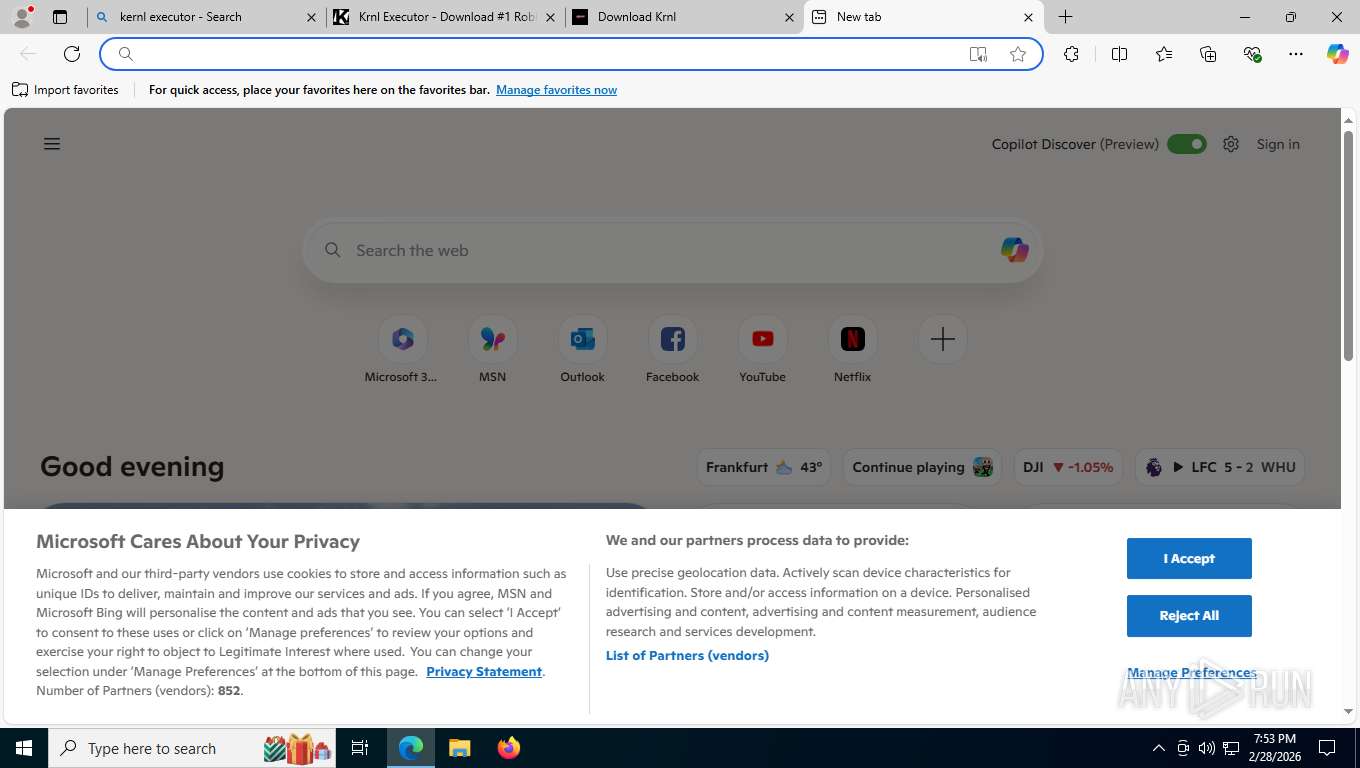This screenshot has height=768, width=1360.
Task: Click the Edge taskbar icon
Action: [x=411, y=748]
